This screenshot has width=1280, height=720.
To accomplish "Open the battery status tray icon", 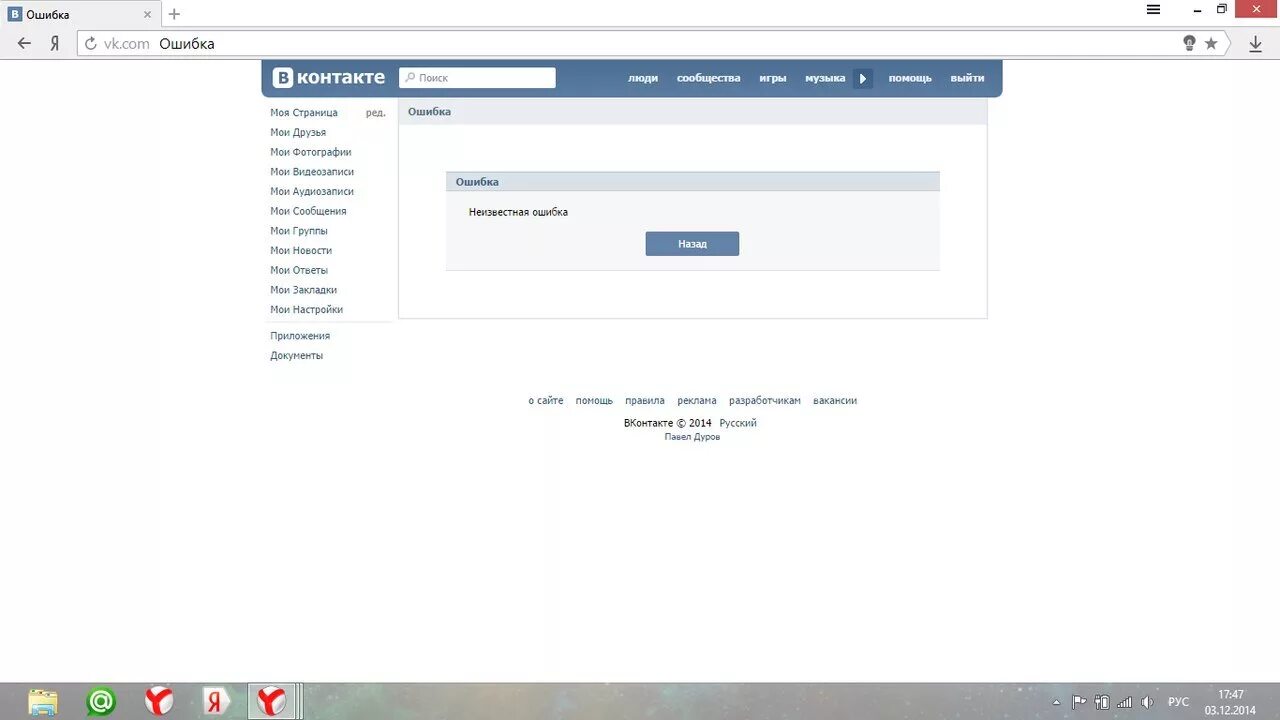I will pyautogui.click(x=1102, y=702).
